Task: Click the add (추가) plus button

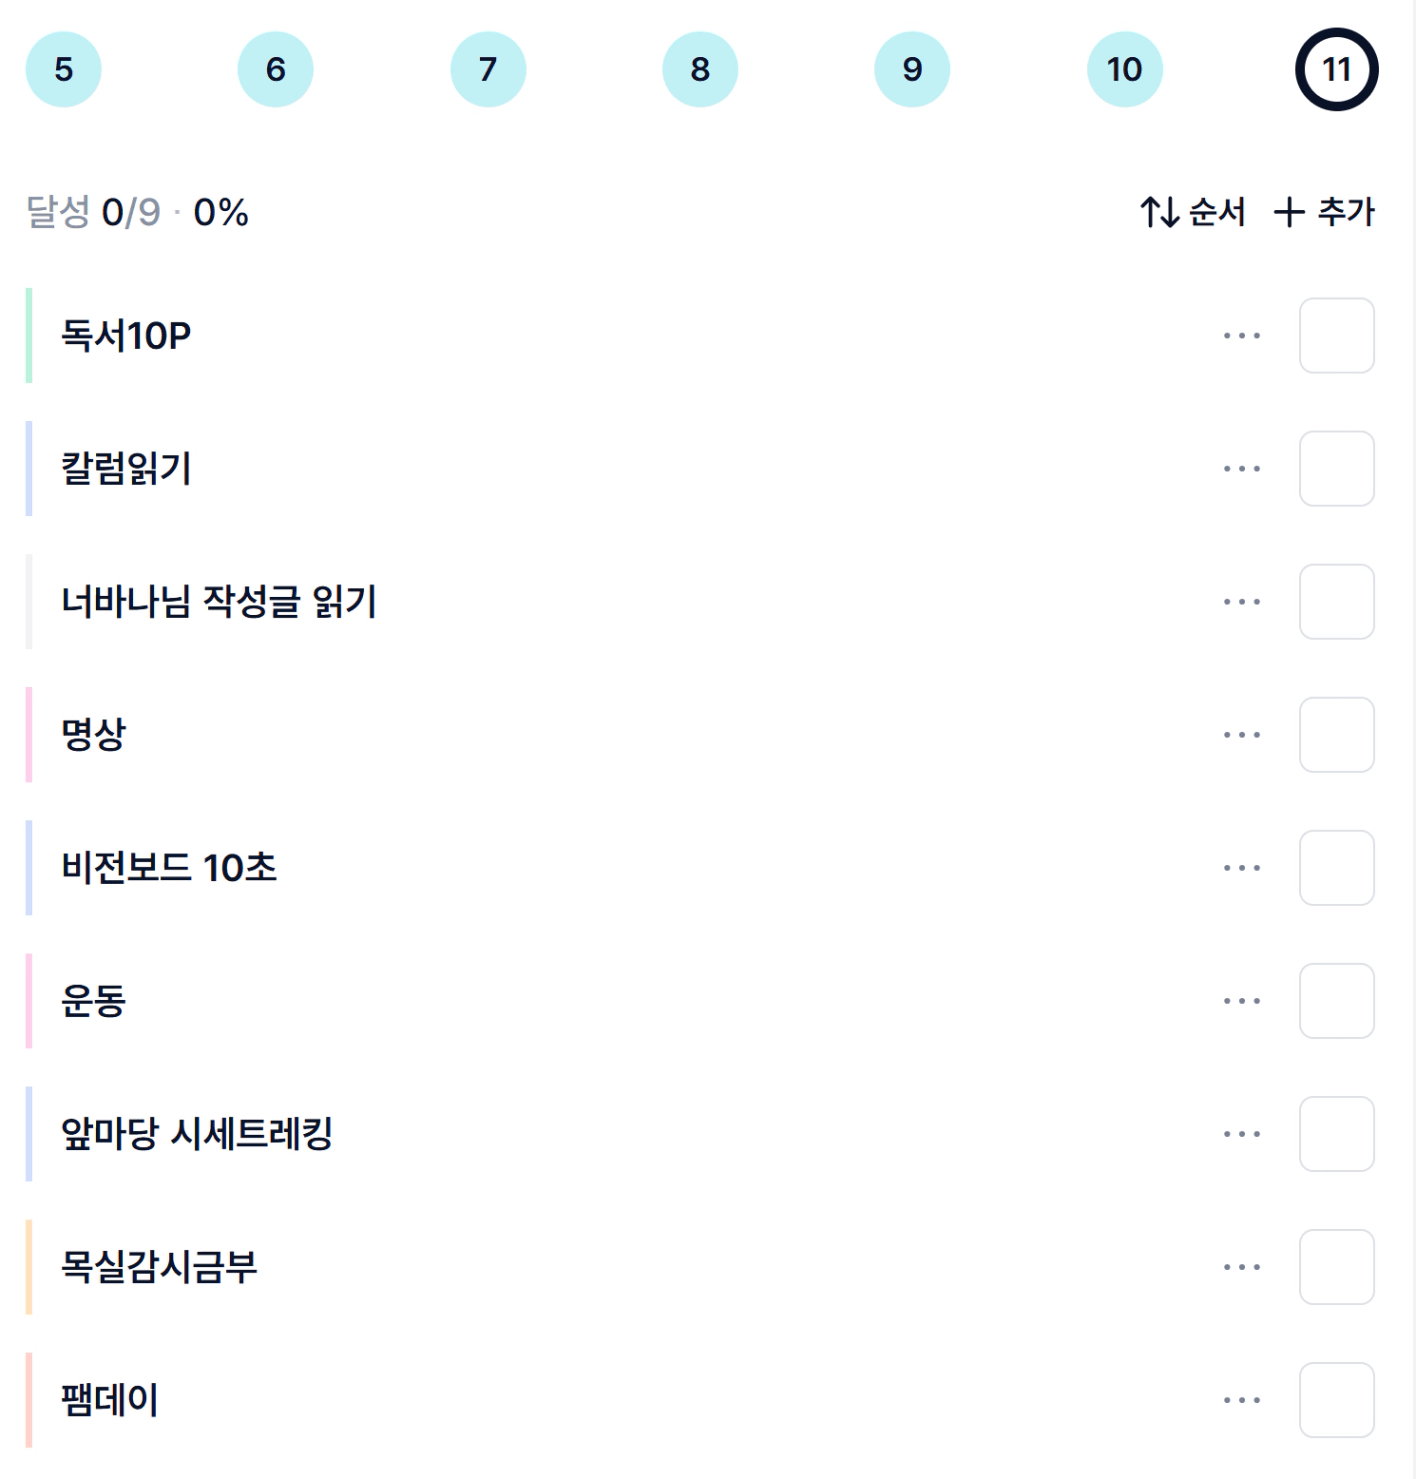Action: 1324,212
